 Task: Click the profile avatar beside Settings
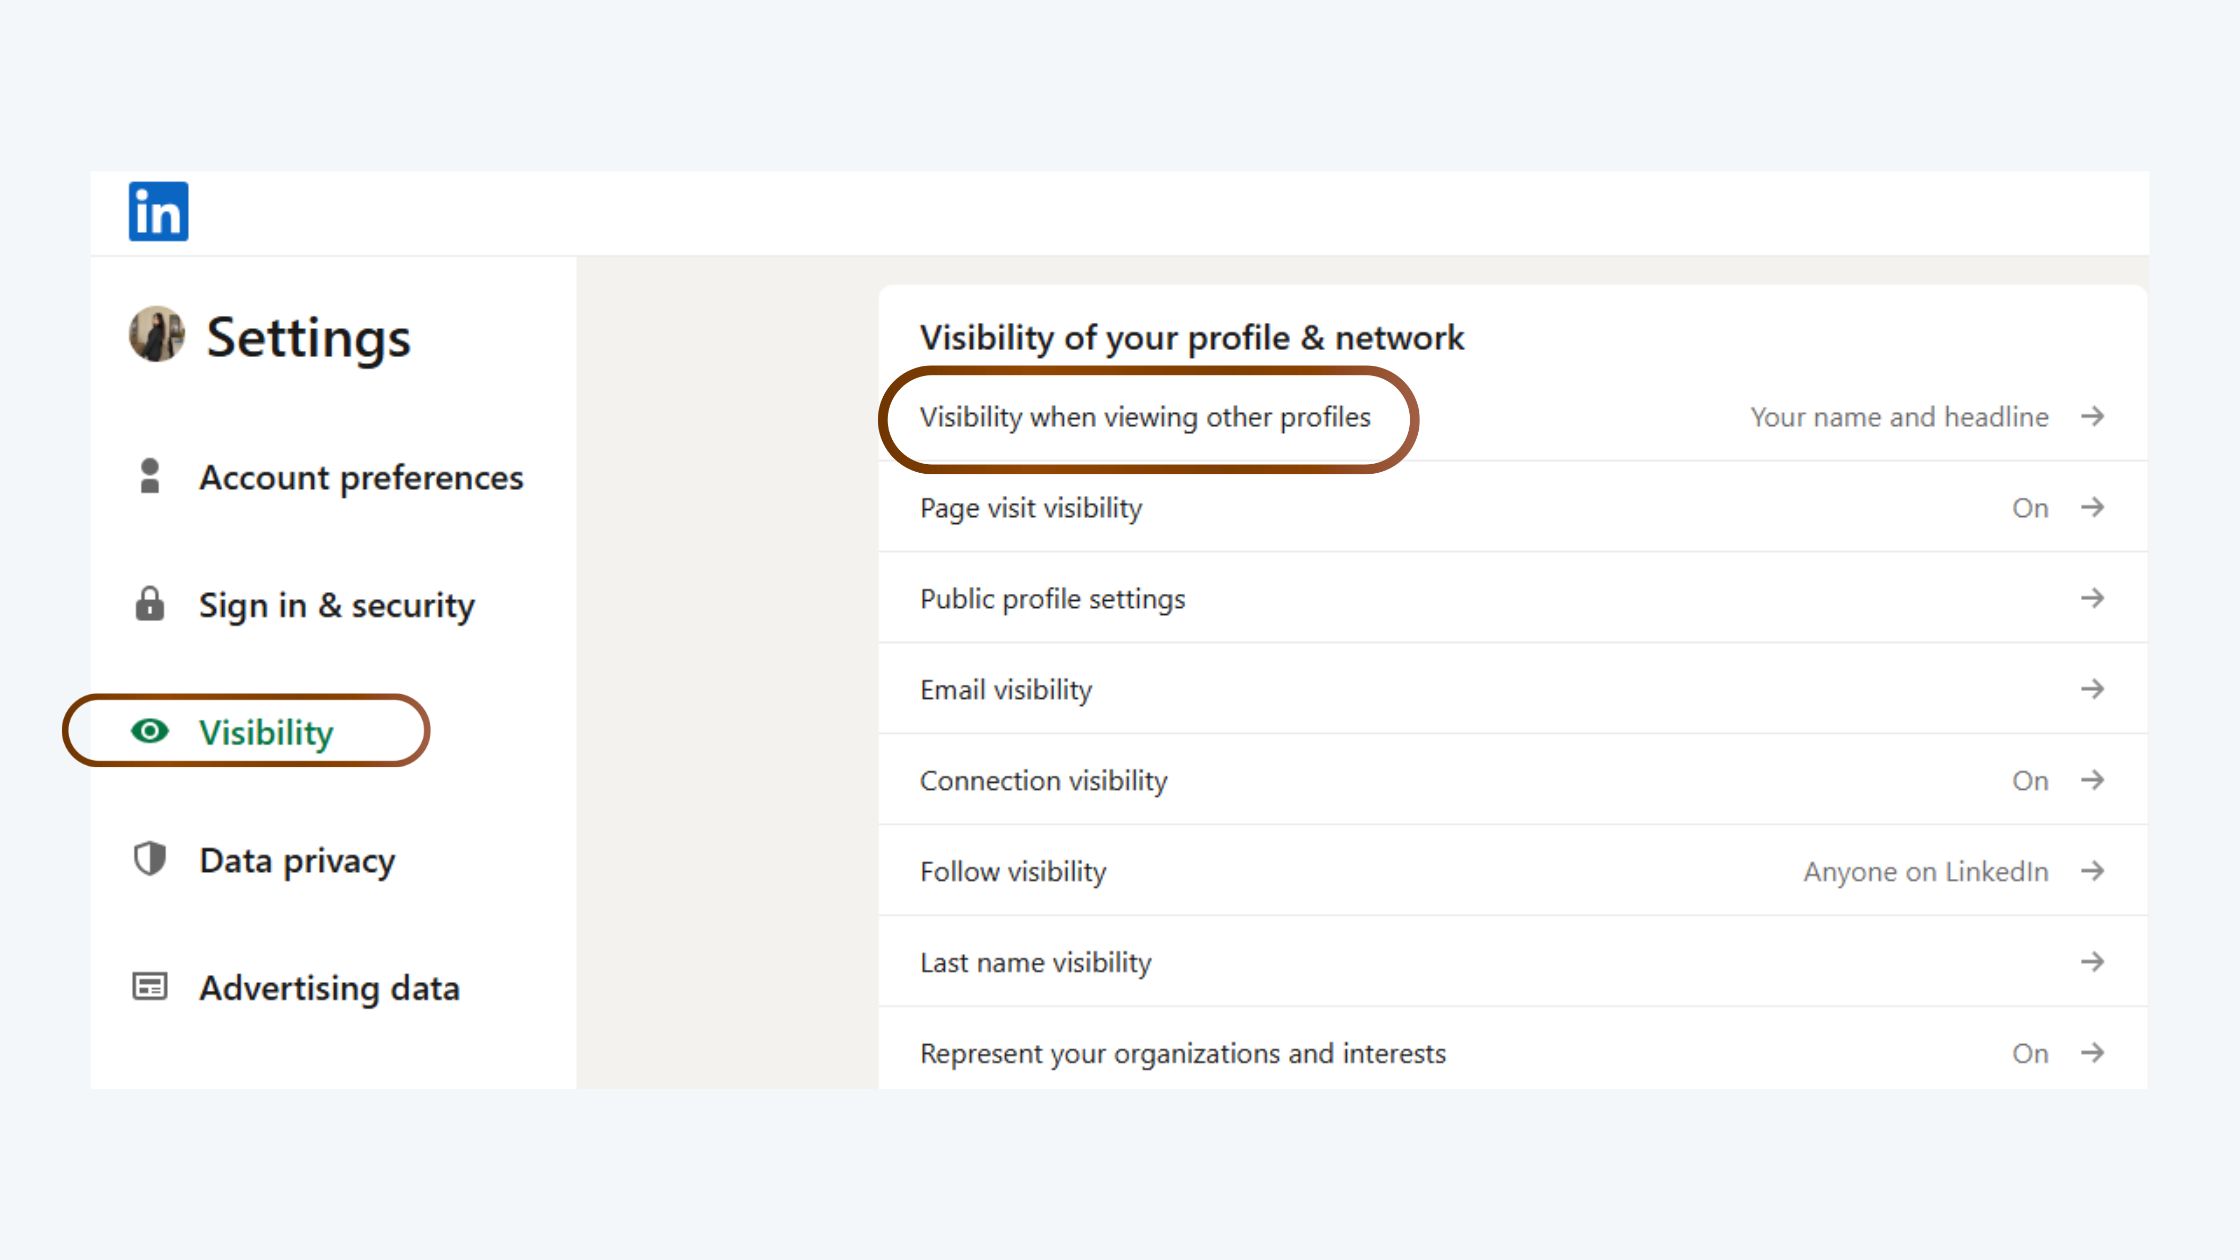tap(157, 334)
